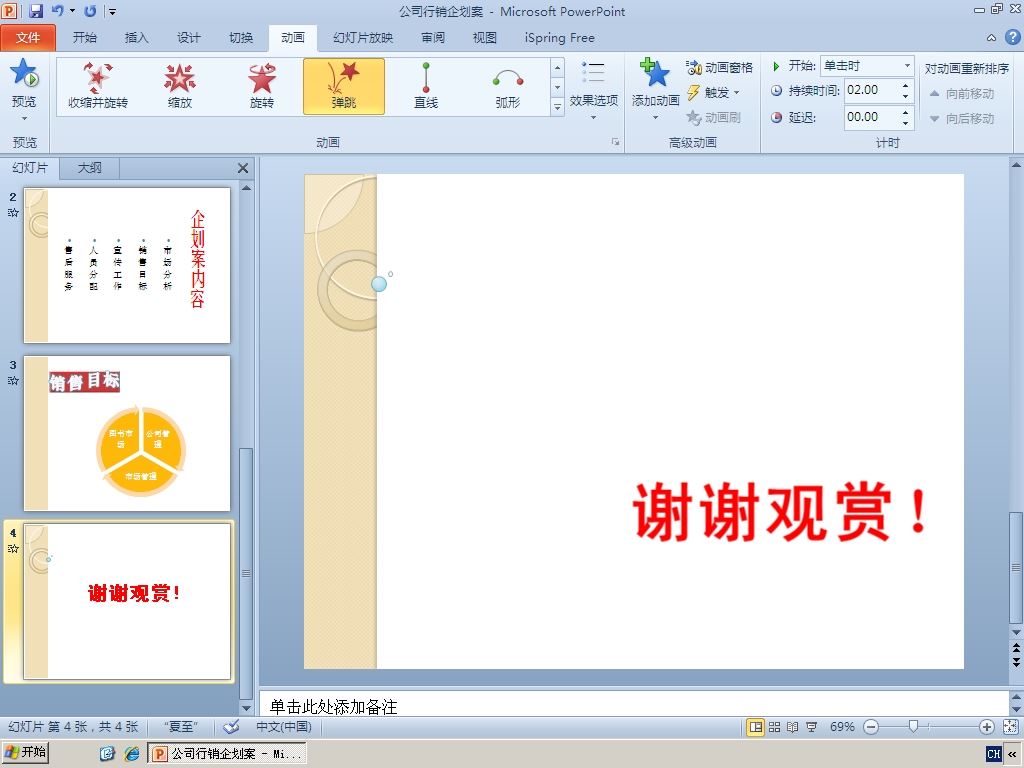Screen dimensions: 1024x768
Task: Click the 69% zoom level
Action: (842, 727)
